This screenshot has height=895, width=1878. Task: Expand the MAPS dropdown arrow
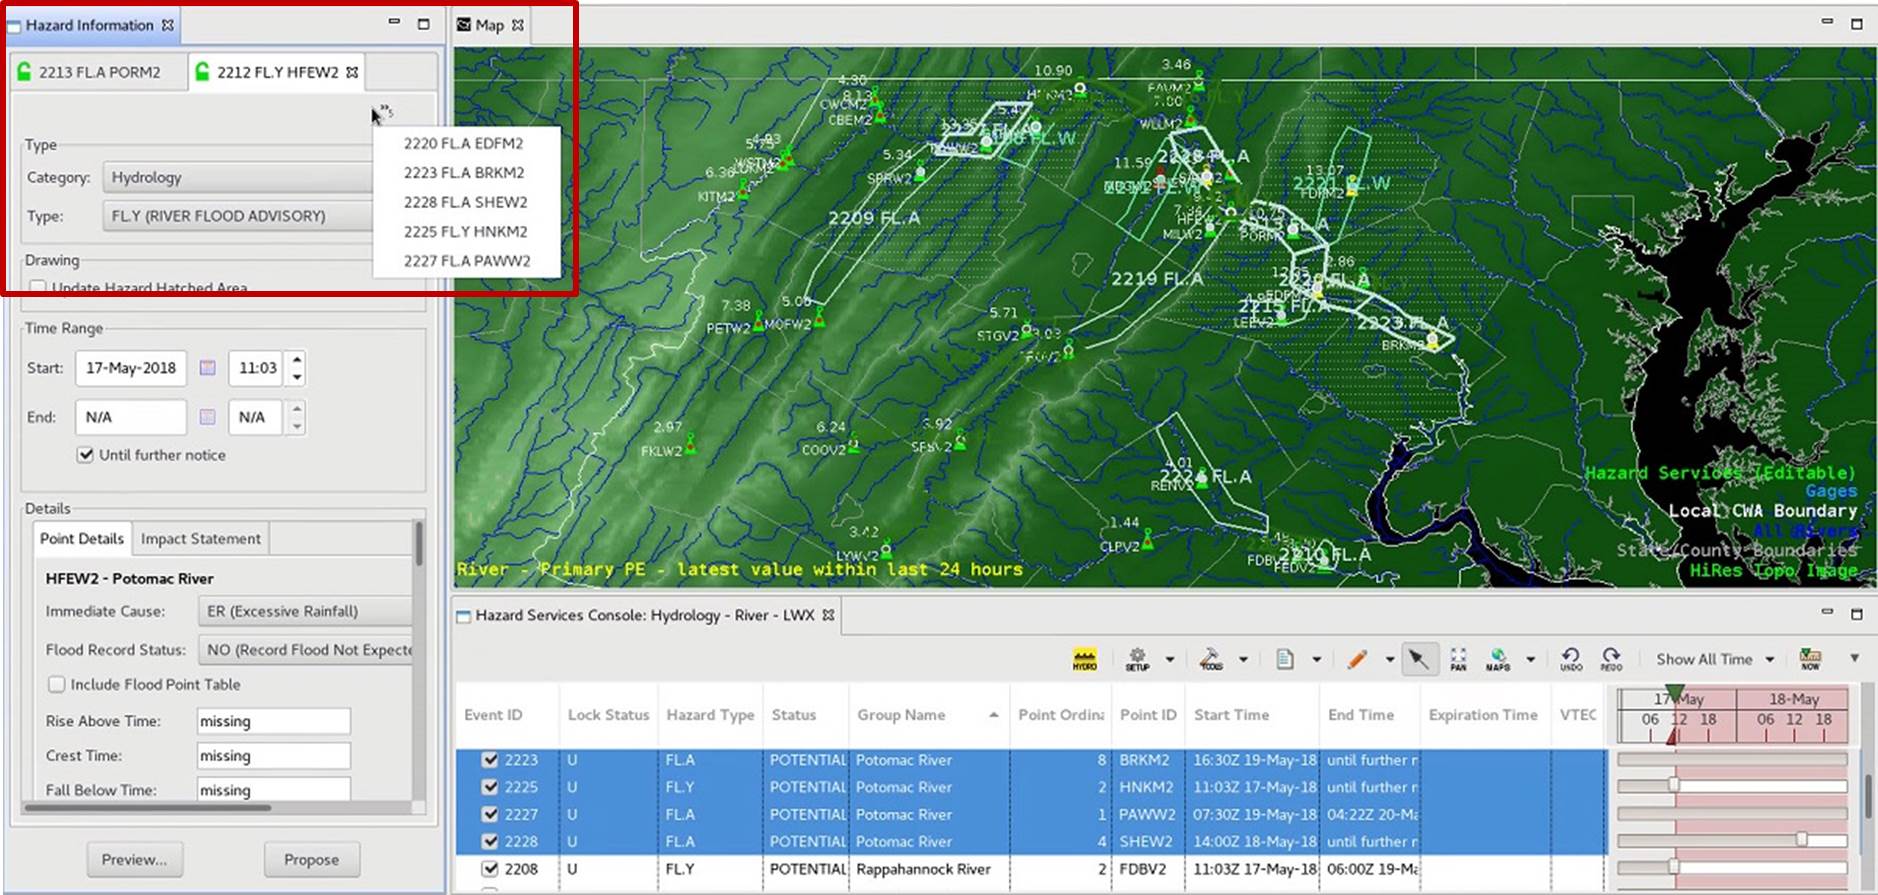[1530, 660]
